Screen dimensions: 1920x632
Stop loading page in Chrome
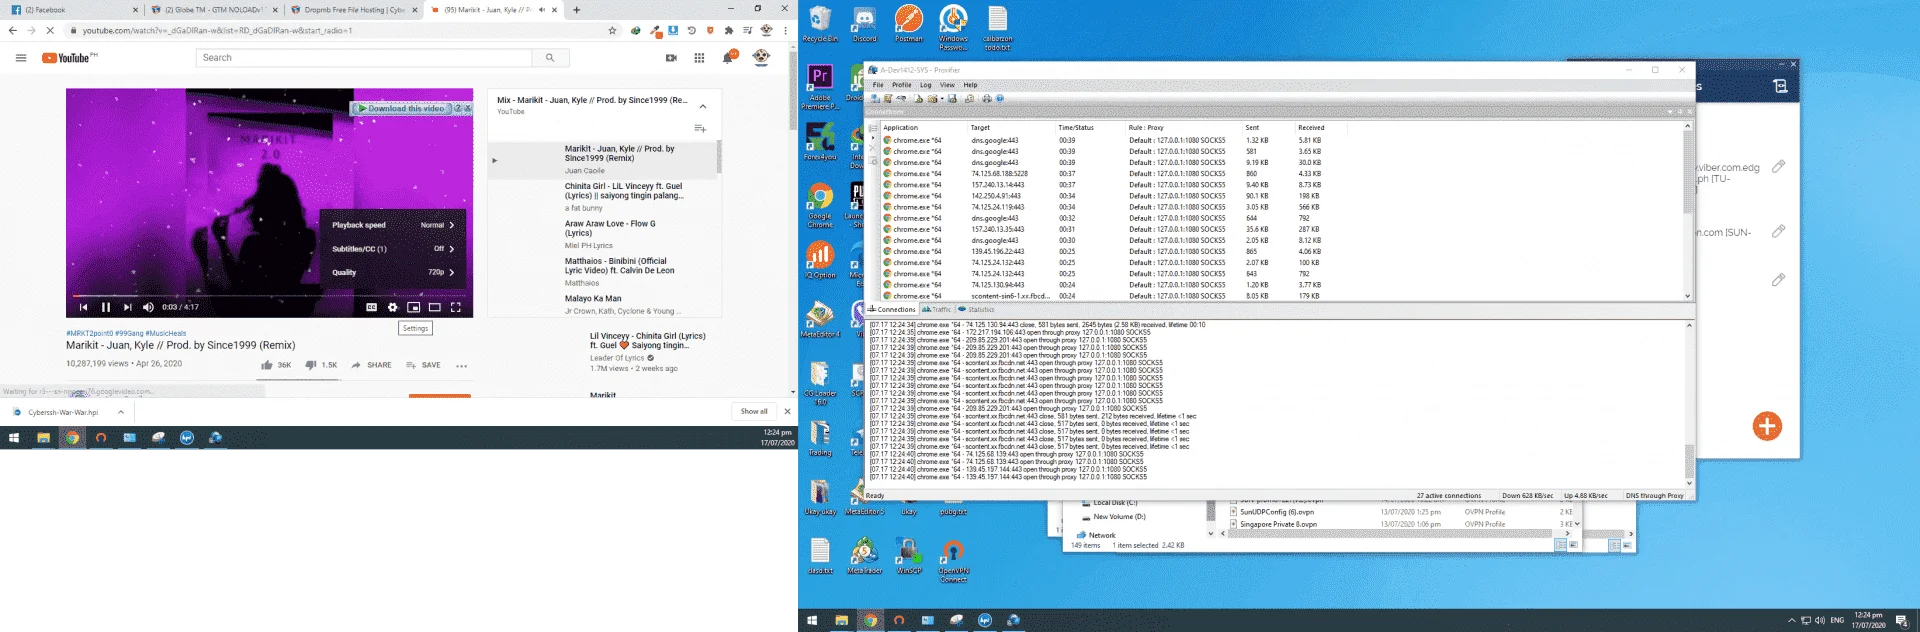[50, 30]
